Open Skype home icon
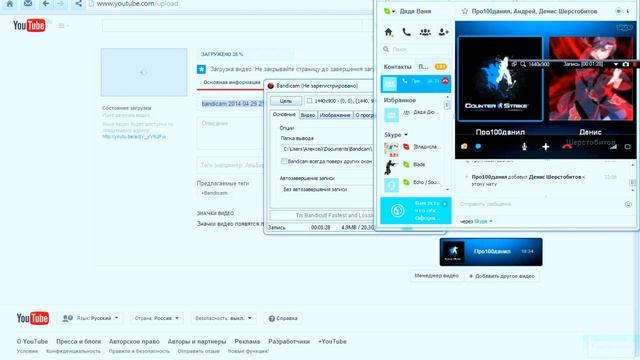The height and width of the screenshot is (360, 640). tap(389, 32)
